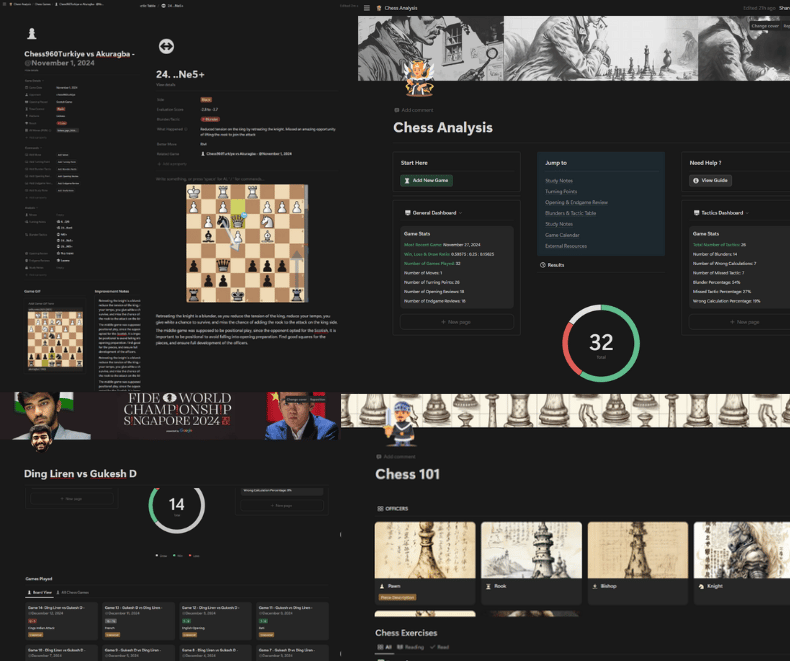Click the Most Recent Game stat line
This screenshot has height=661, width=790.
click(442, 245)
